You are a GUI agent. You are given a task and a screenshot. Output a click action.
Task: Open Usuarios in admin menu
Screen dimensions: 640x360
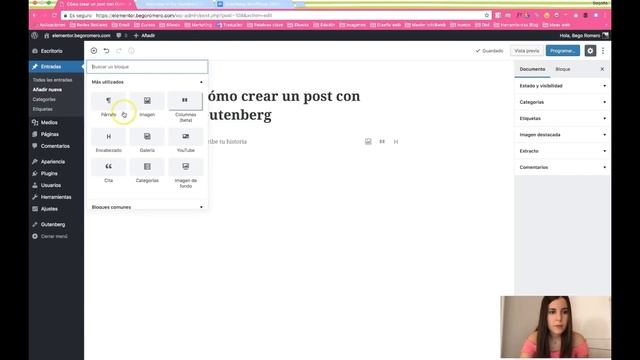pyautogui.click(x=56, y=185)
